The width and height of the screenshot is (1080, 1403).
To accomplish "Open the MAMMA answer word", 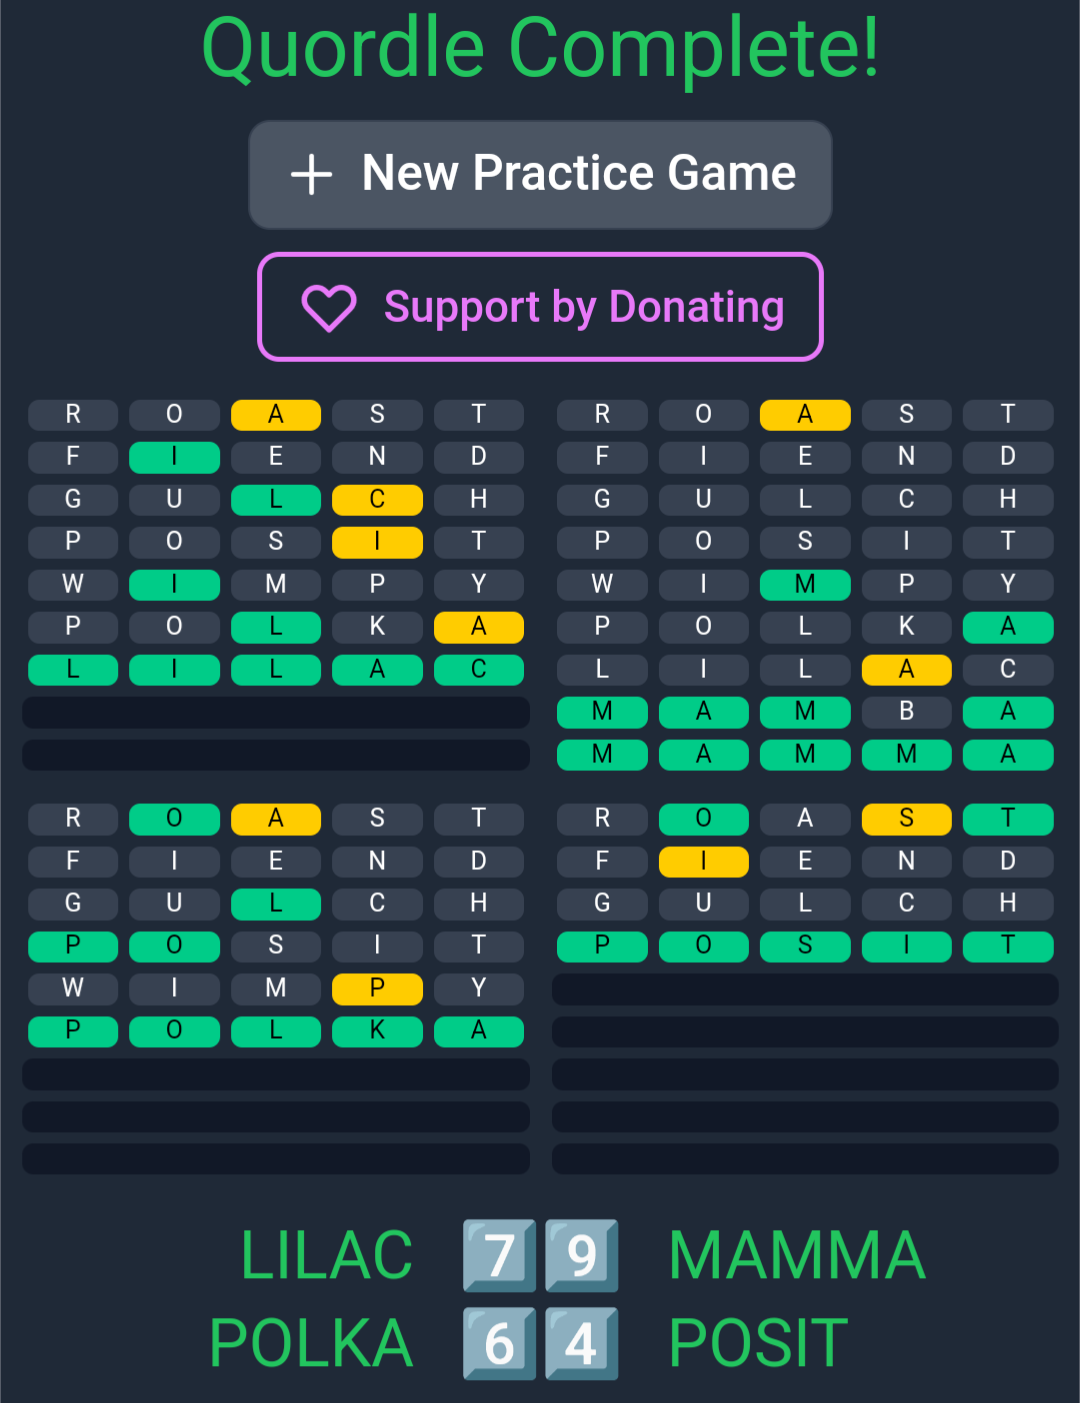I will [x=797, y=1256].
